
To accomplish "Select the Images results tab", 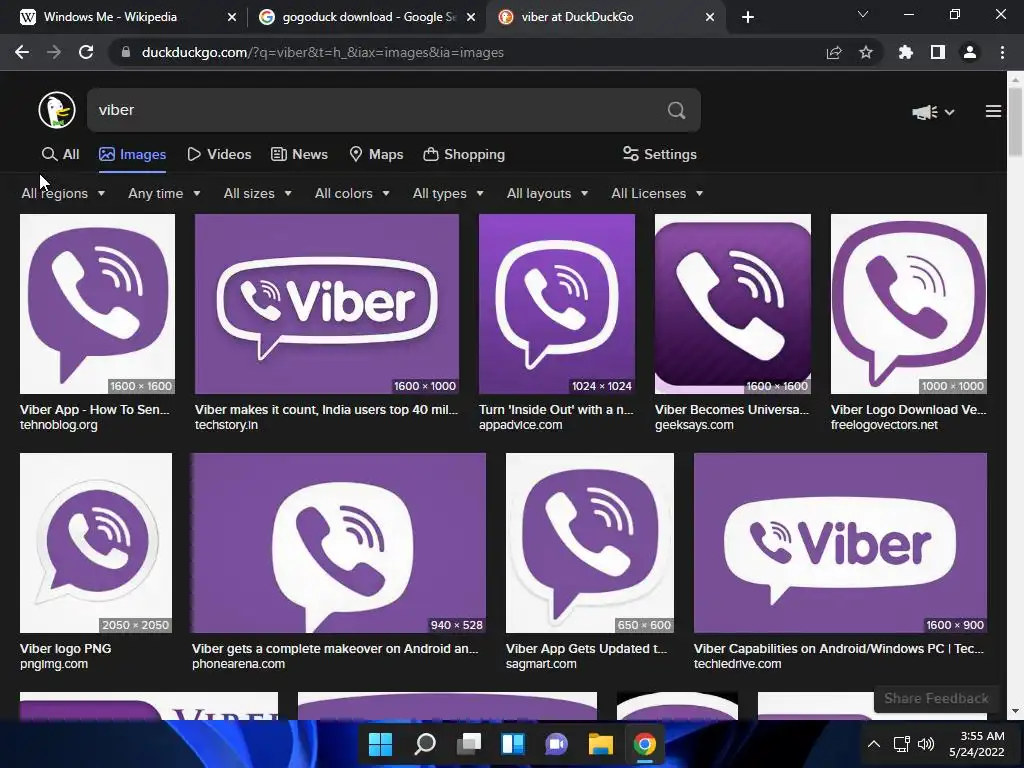I will (133, 154).
